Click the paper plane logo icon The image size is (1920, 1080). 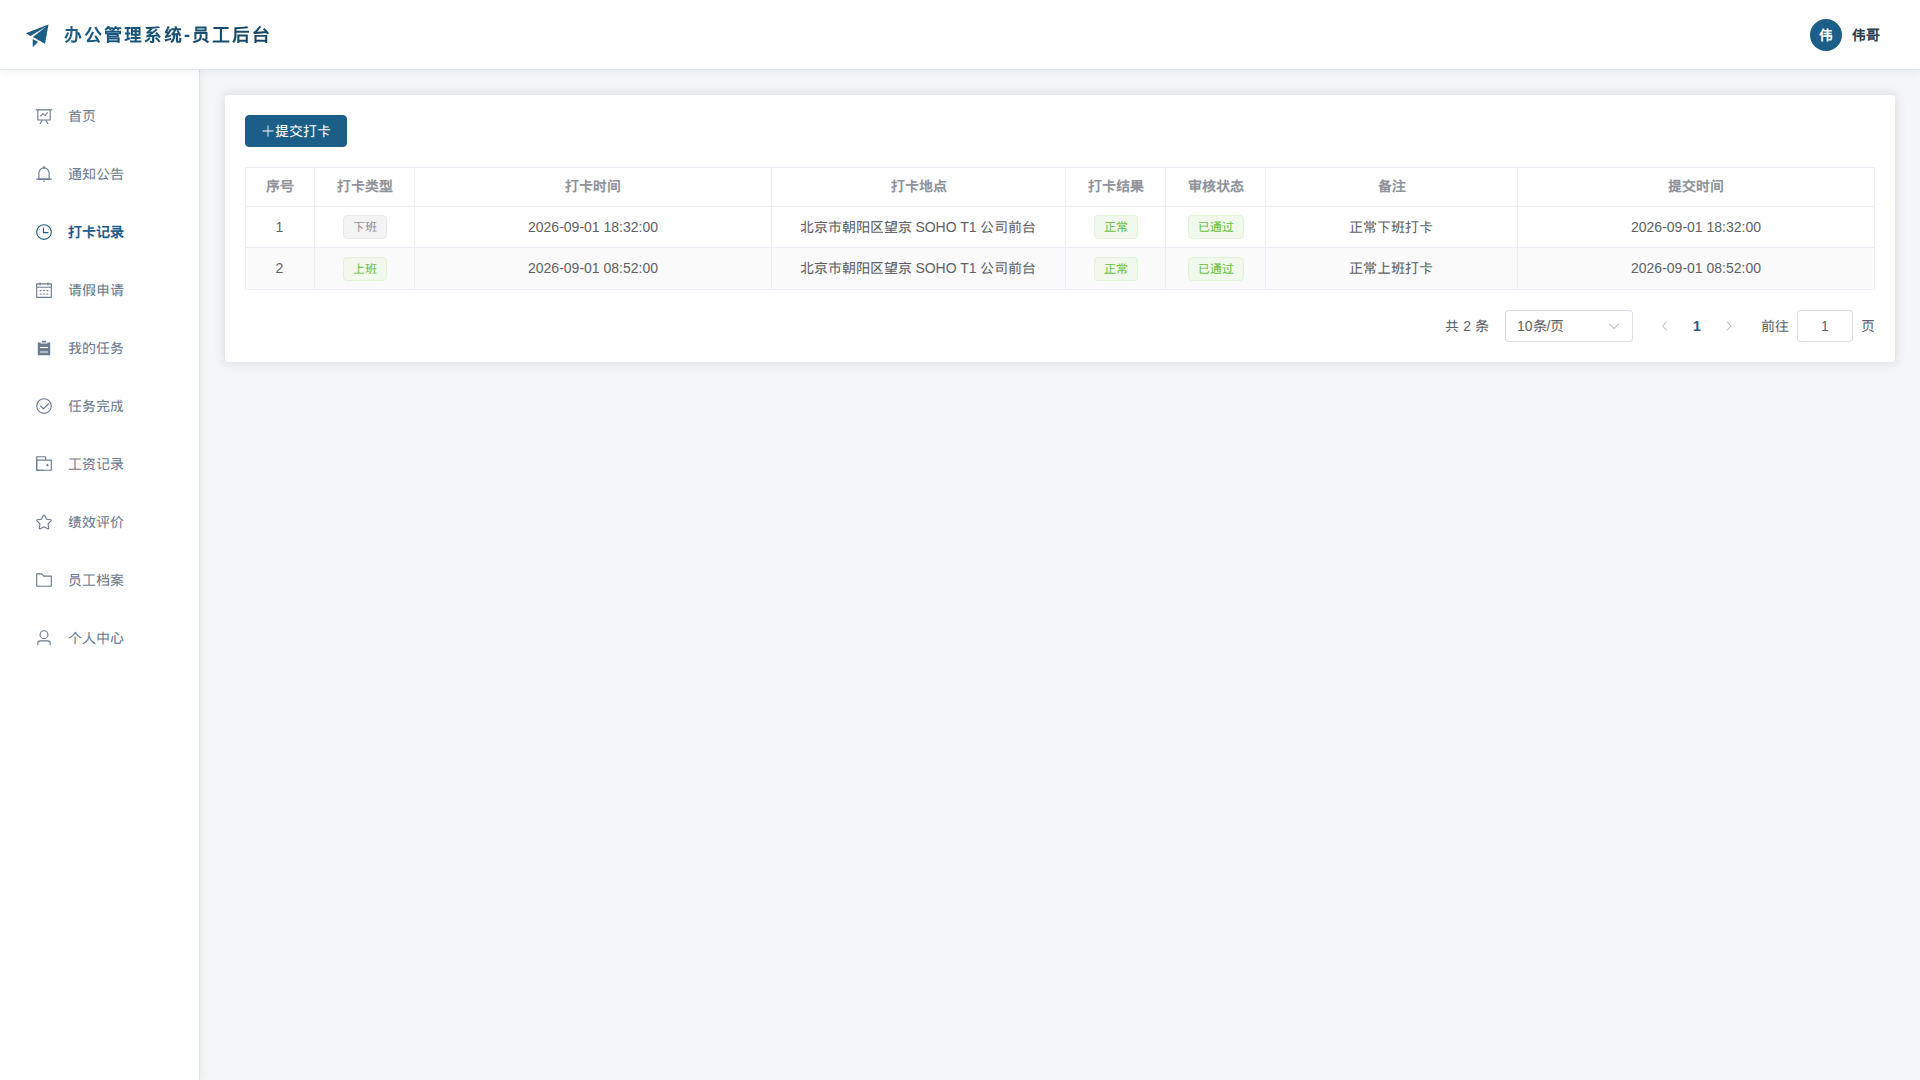pyautogui.click(x=37, y=35)
